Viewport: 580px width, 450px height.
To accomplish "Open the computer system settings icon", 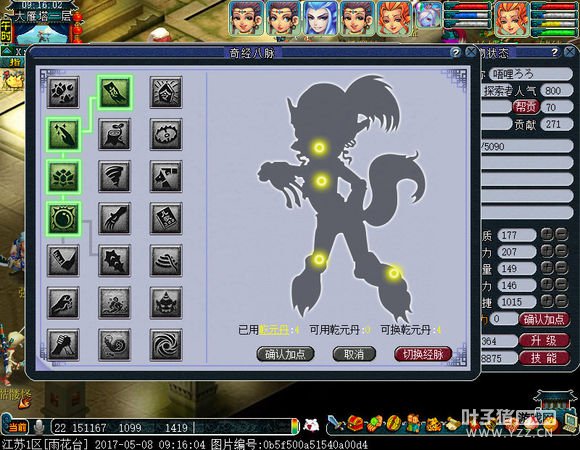I will pyautogui.click(x=570, y=423).
